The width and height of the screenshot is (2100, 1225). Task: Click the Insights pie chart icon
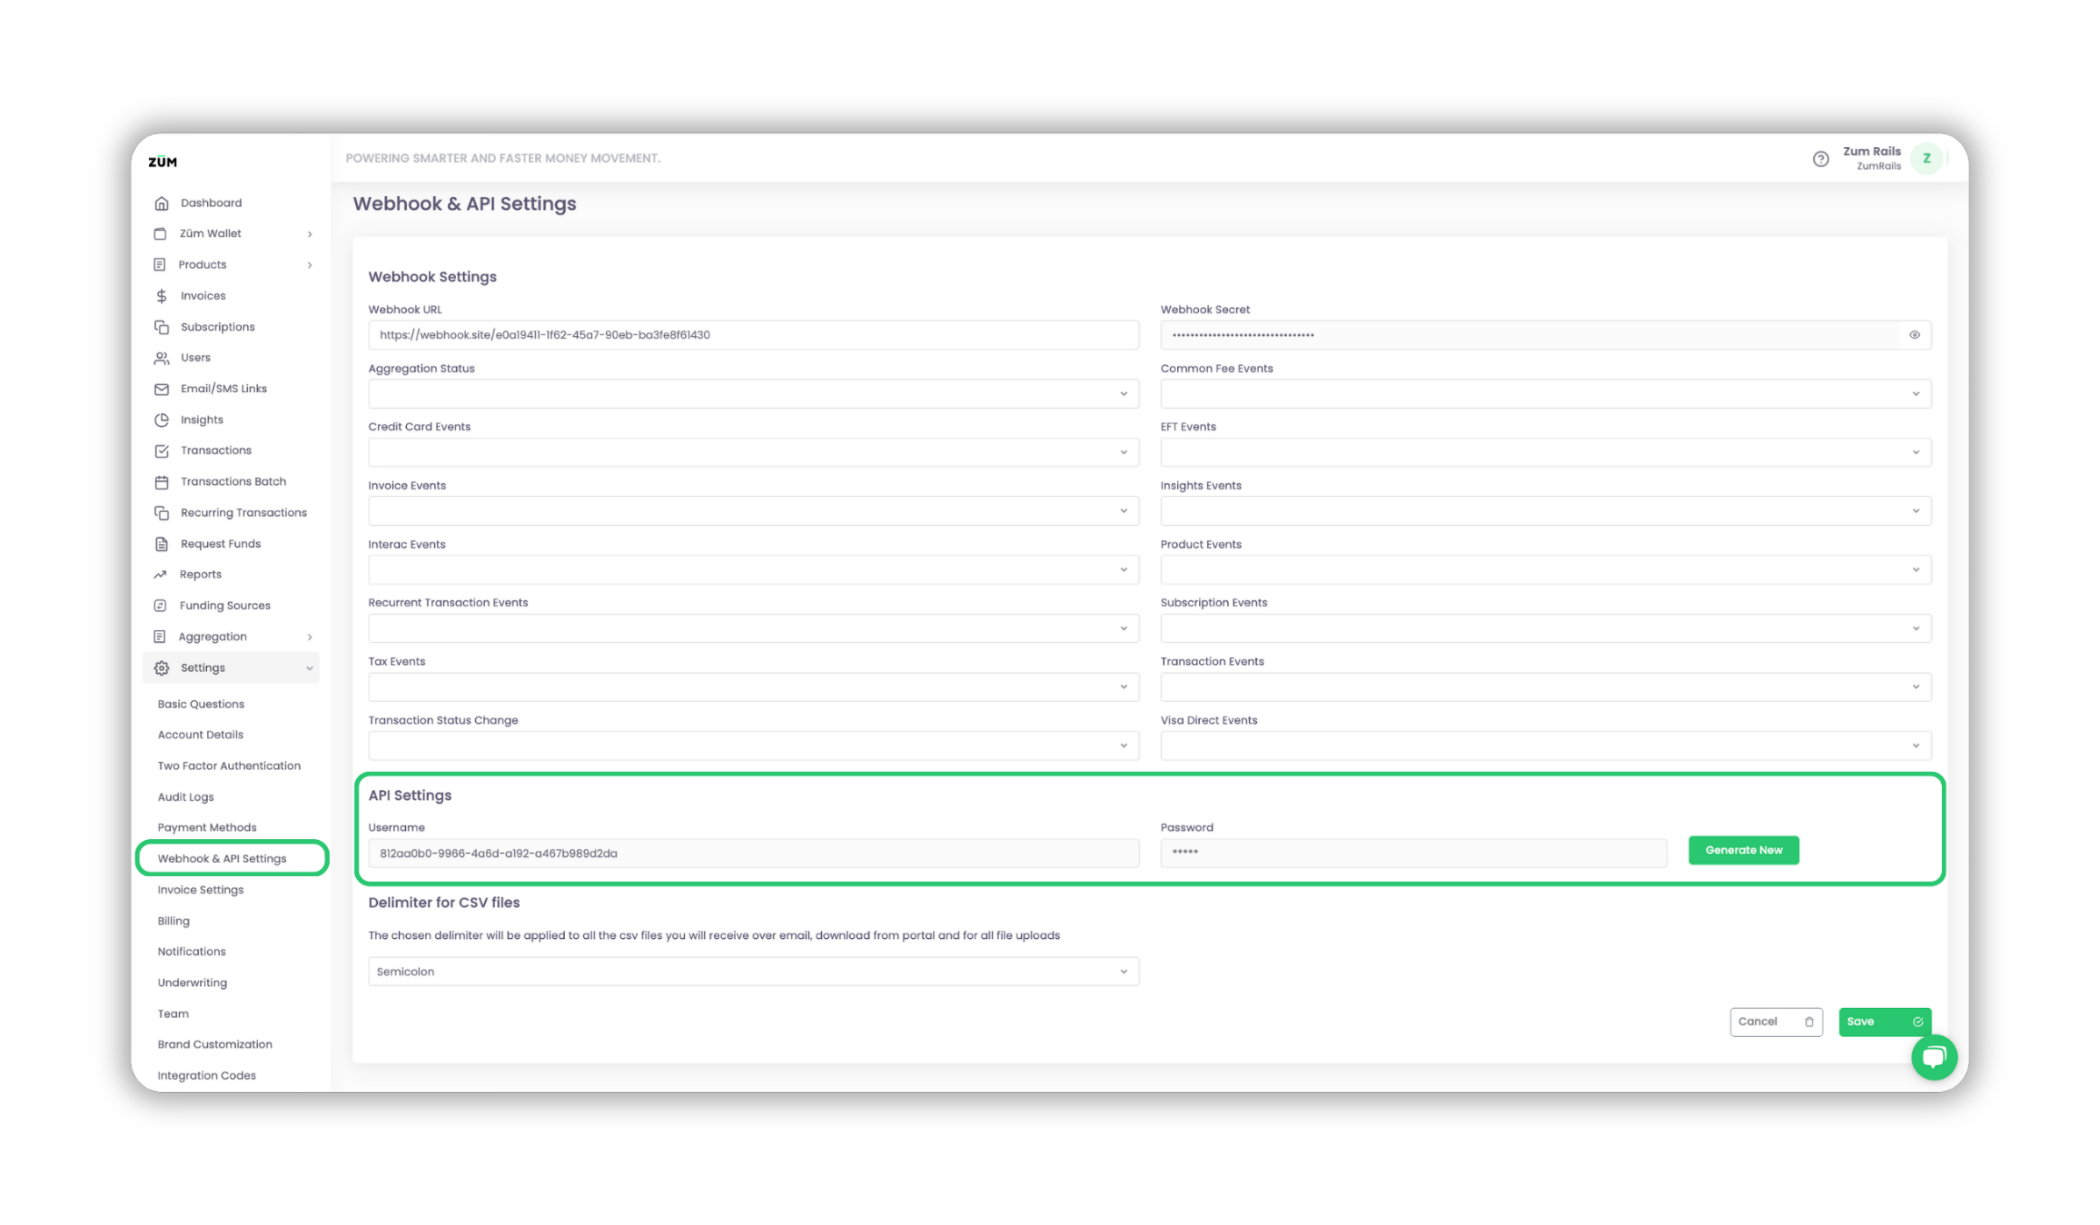click(x=161, y=420)
